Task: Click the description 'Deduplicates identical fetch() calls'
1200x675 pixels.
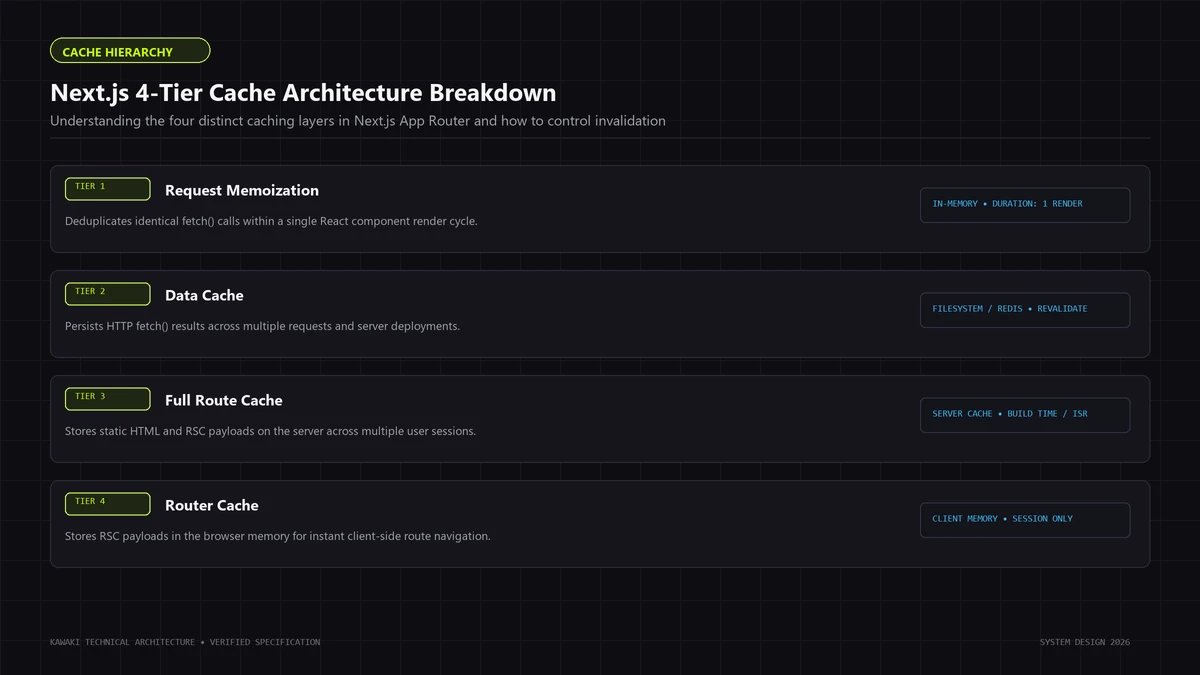Action: tap(271, 221)
